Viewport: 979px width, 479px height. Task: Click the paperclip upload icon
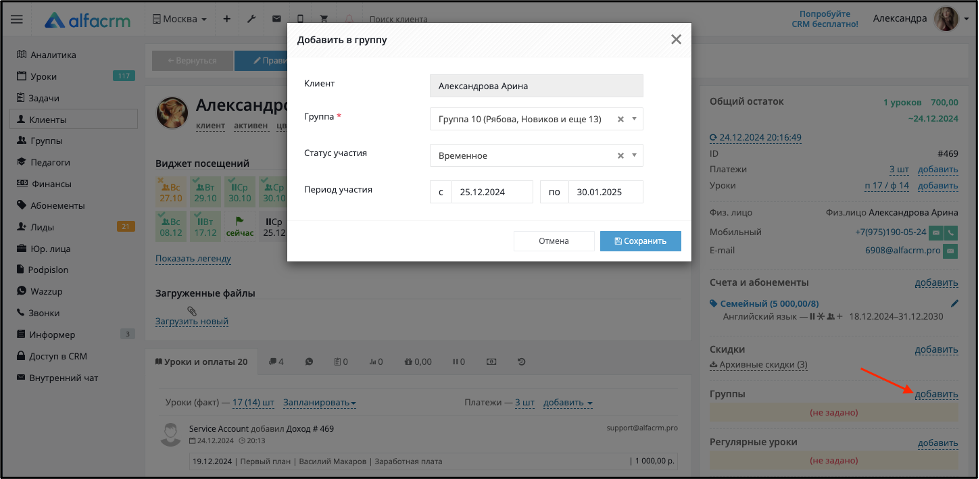pyautogui.click(x=192, y=310)
